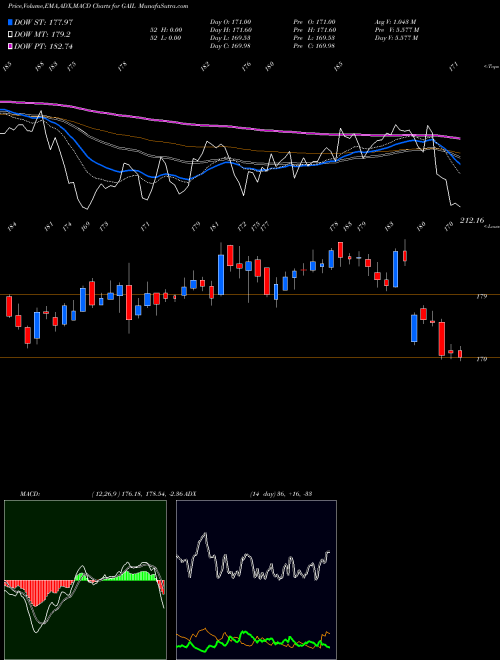This screenshot has height=660, width=500.
Task: Open the ADX indicator panel with dark blue background
Action: [256, 580]
